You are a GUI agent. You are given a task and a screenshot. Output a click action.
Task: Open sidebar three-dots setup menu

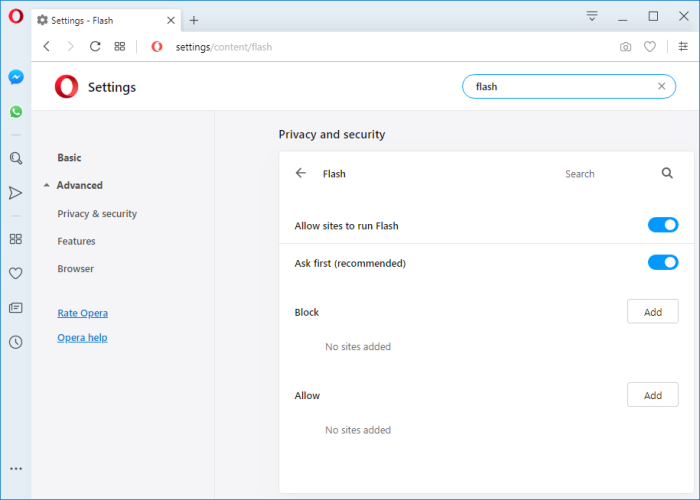pyautogui.click(x=16, y=469)
